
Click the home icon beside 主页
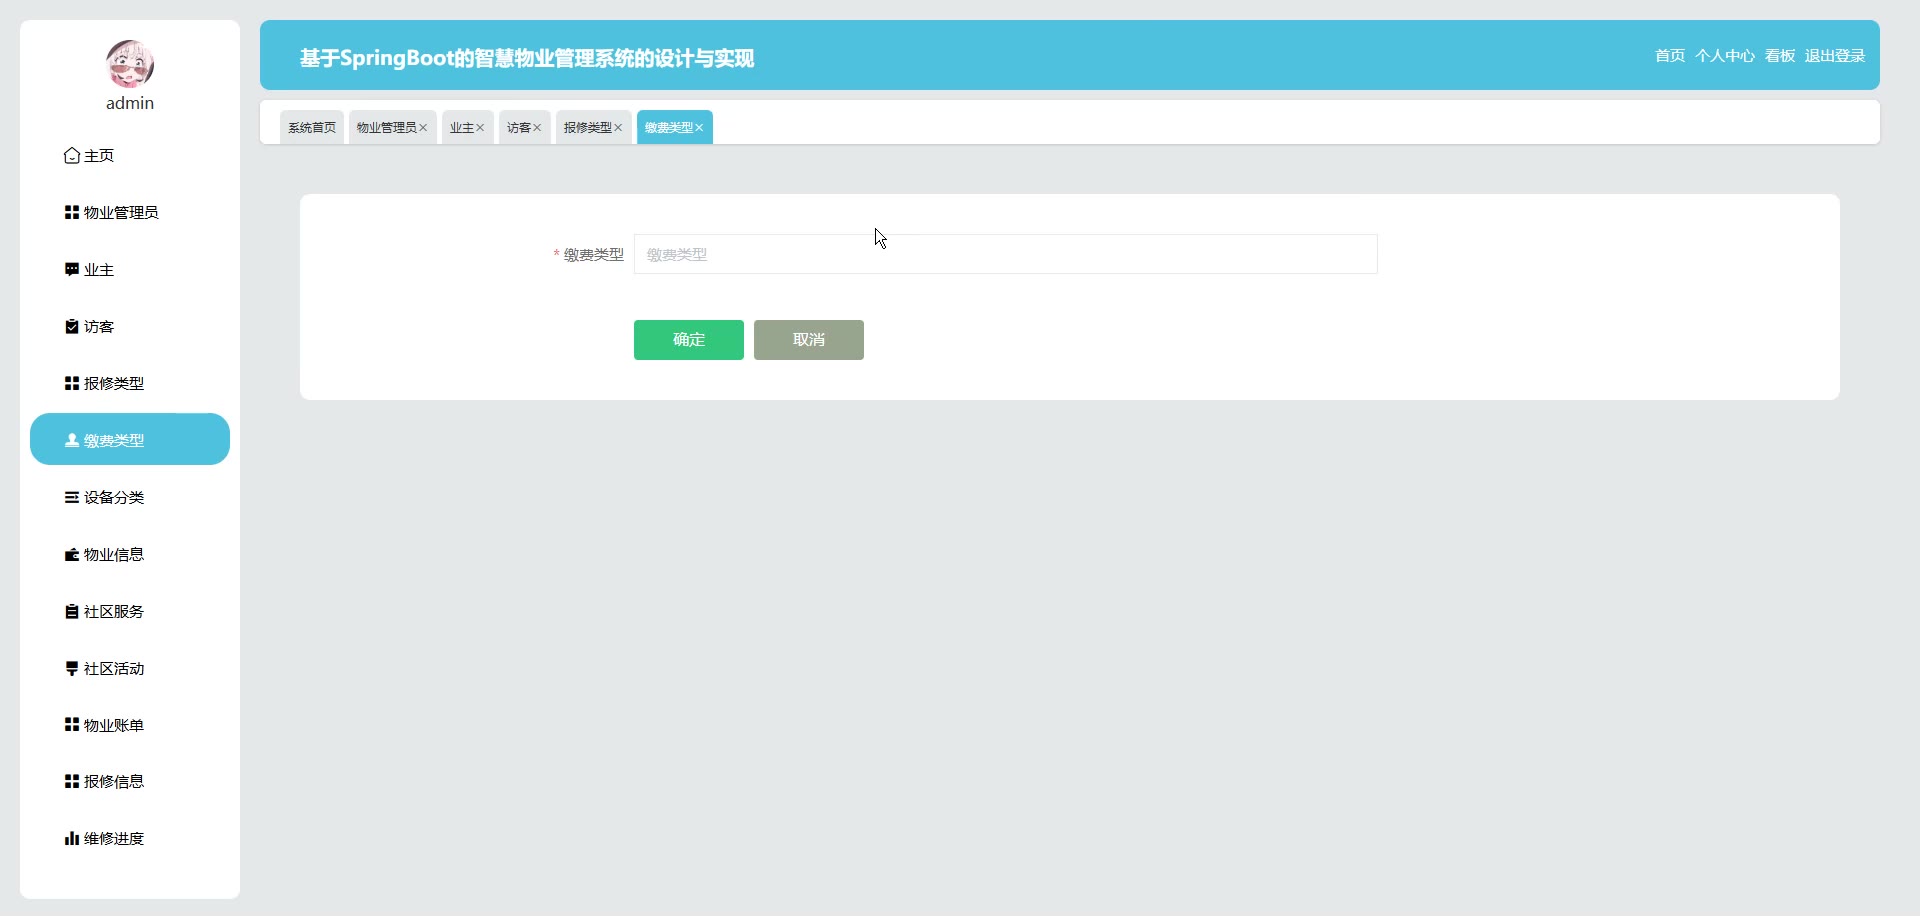(x=72, y=156)
